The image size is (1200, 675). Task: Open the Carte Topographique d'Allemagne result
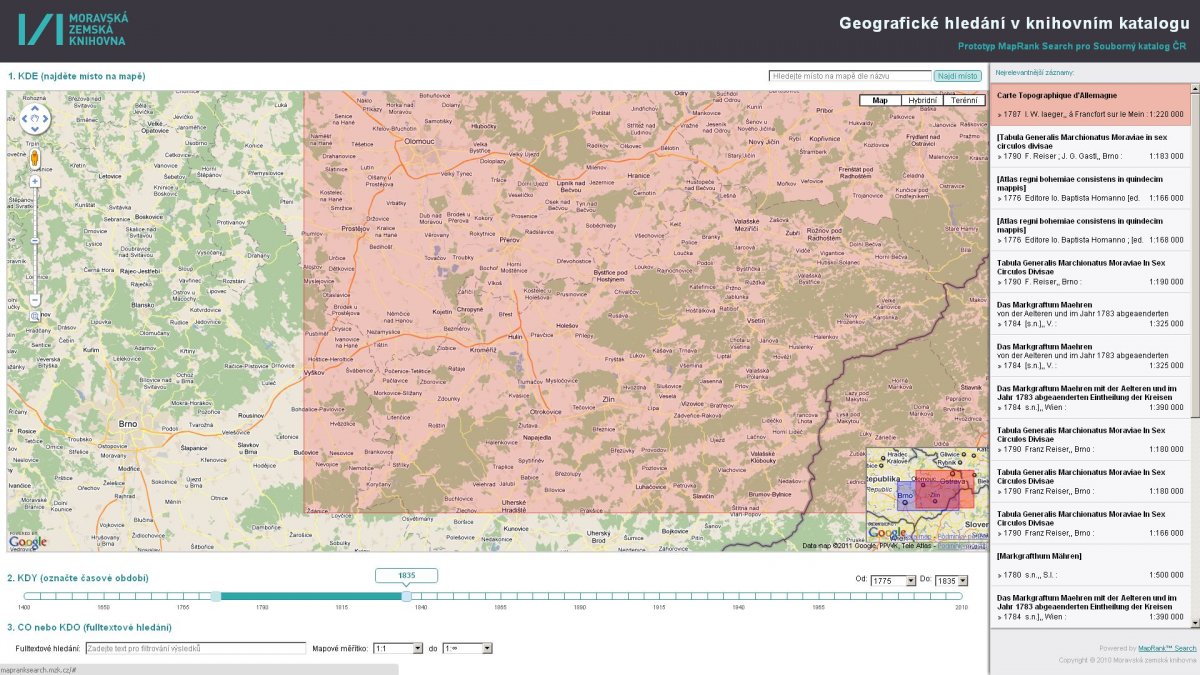[1090, 104]
